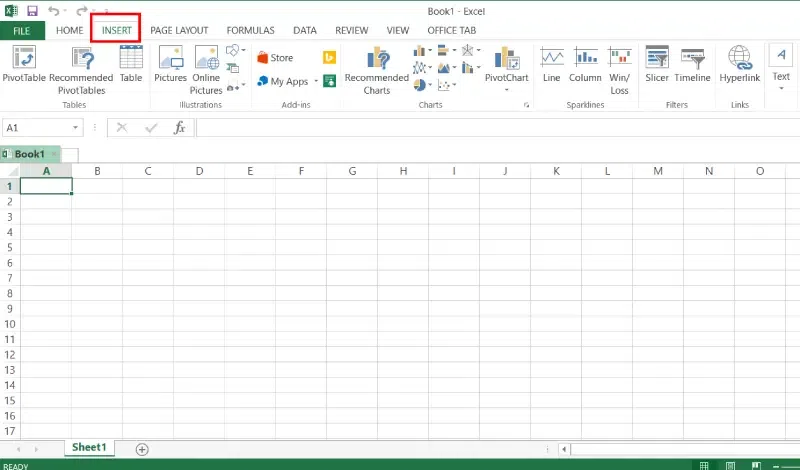Viewport: 800px width, 470px height.
Task: Open the Charts dialog launcher
Action: click(x=526, y=105)
